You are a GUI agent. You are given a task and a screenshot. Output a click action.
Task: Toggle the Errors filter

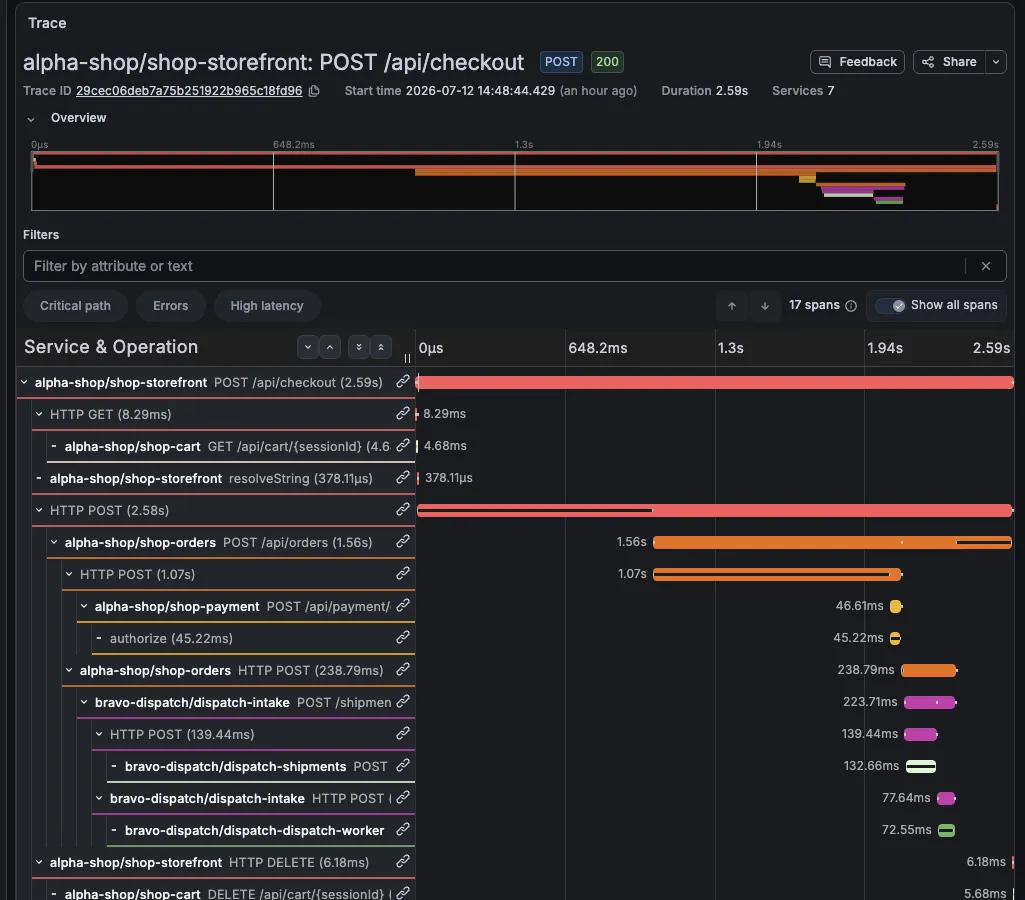click(171, 306)
